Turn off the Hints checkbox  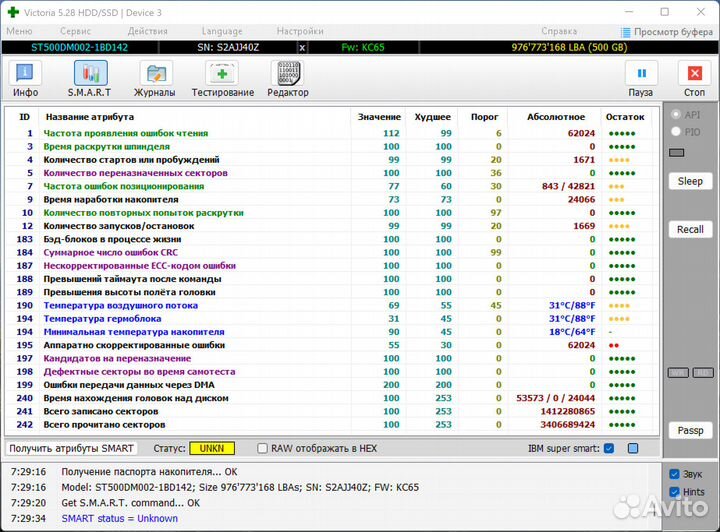click(x=674, y=492)
